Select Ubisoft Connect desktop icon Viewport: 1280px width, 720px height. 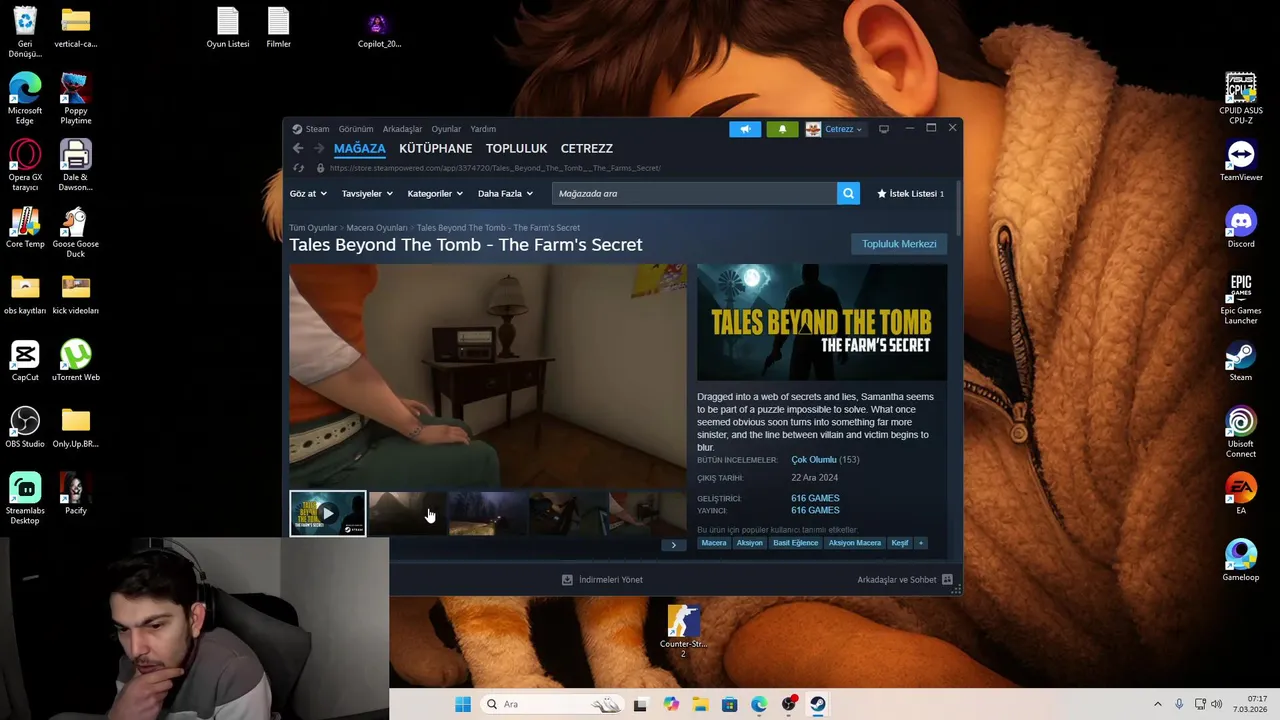tap(1241, 432)
